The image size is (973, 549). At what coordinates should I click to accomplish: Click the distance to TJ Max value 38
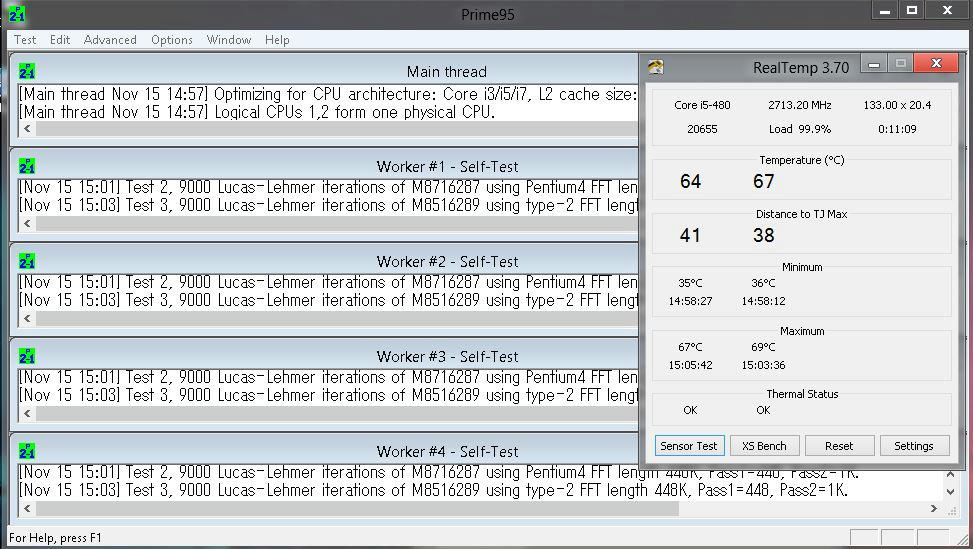pos(763,235)
